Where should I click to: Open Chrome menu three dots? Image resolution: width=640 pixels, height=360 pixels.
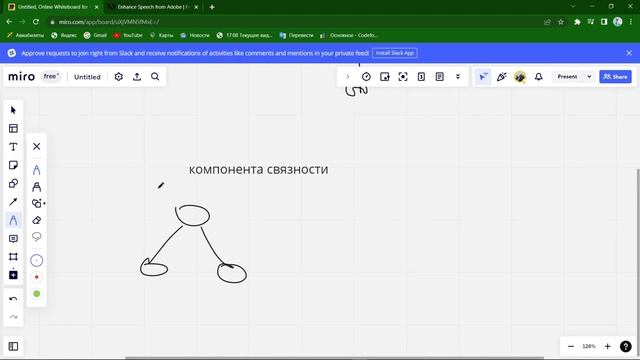pos(631,22)
